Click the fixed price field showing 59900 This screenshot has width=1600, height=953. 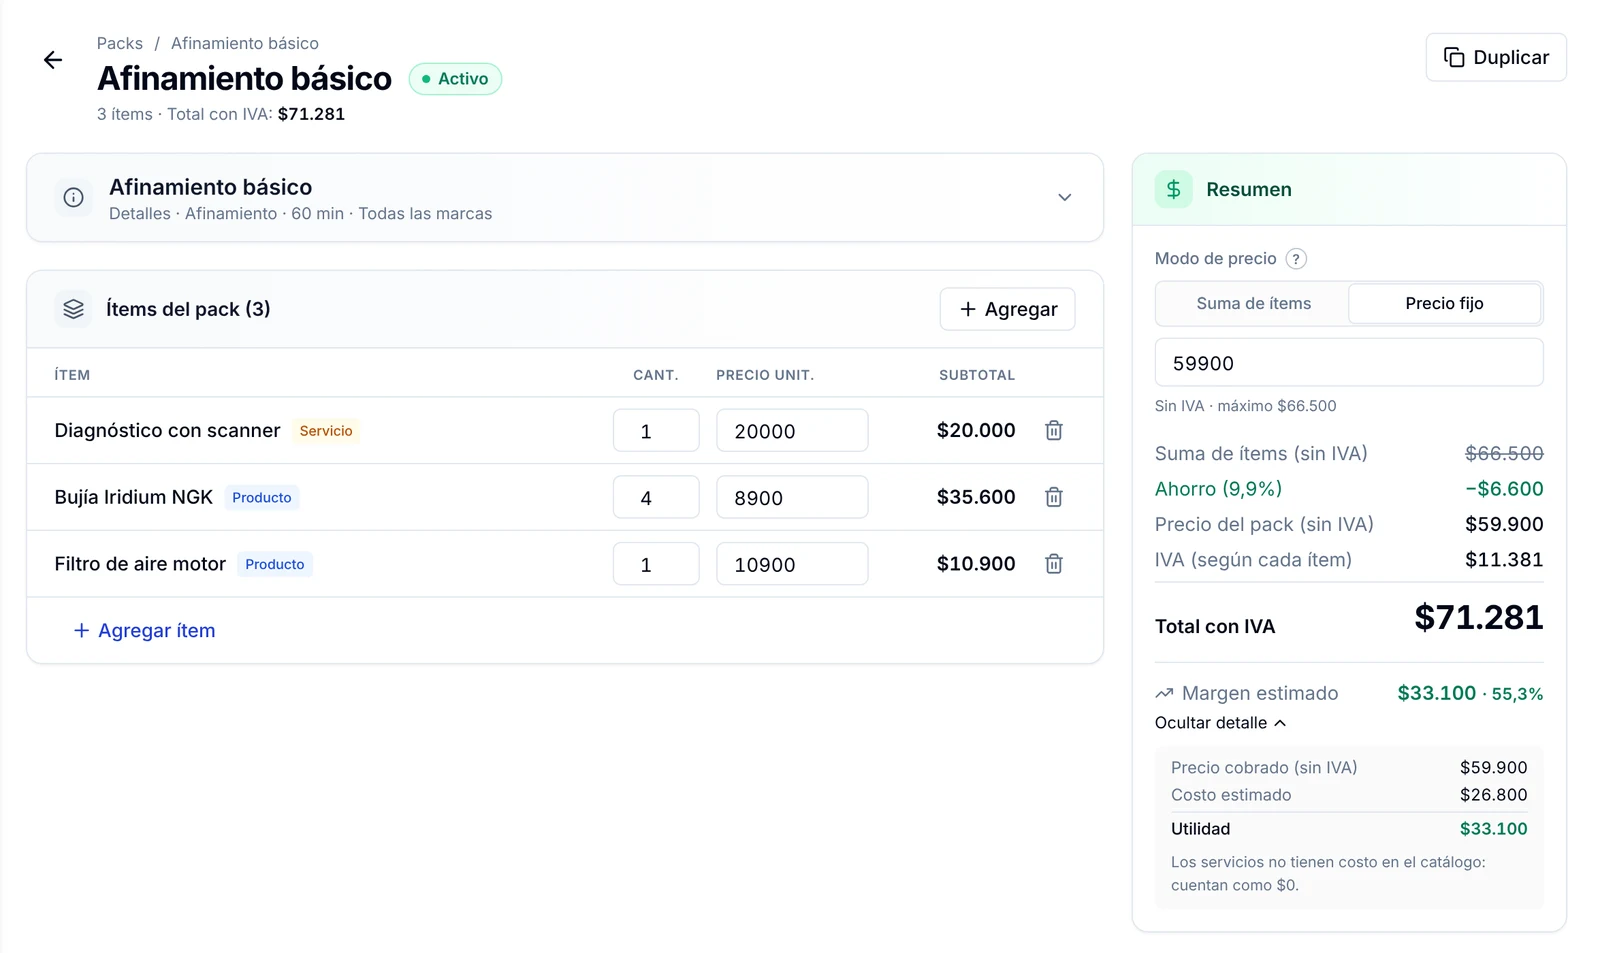(x=1349, y=363)
